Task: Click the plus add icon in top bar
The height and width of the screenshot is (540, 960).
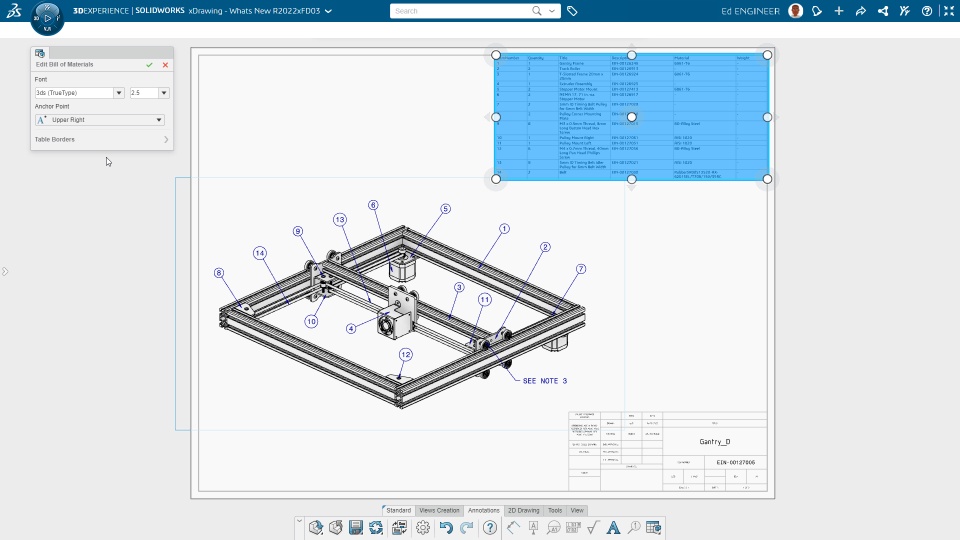Action: coord(839,11)
